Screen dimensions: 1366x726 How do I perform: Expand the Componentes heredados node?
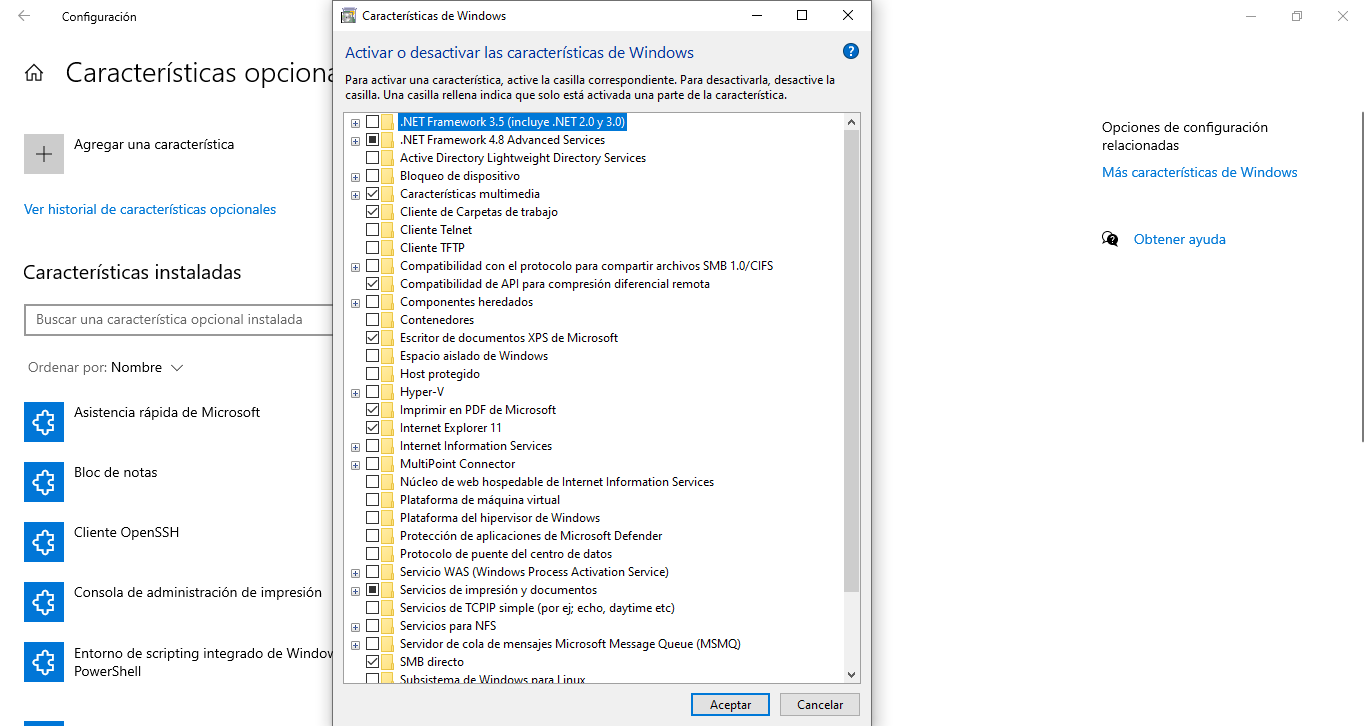click(355, 303)
